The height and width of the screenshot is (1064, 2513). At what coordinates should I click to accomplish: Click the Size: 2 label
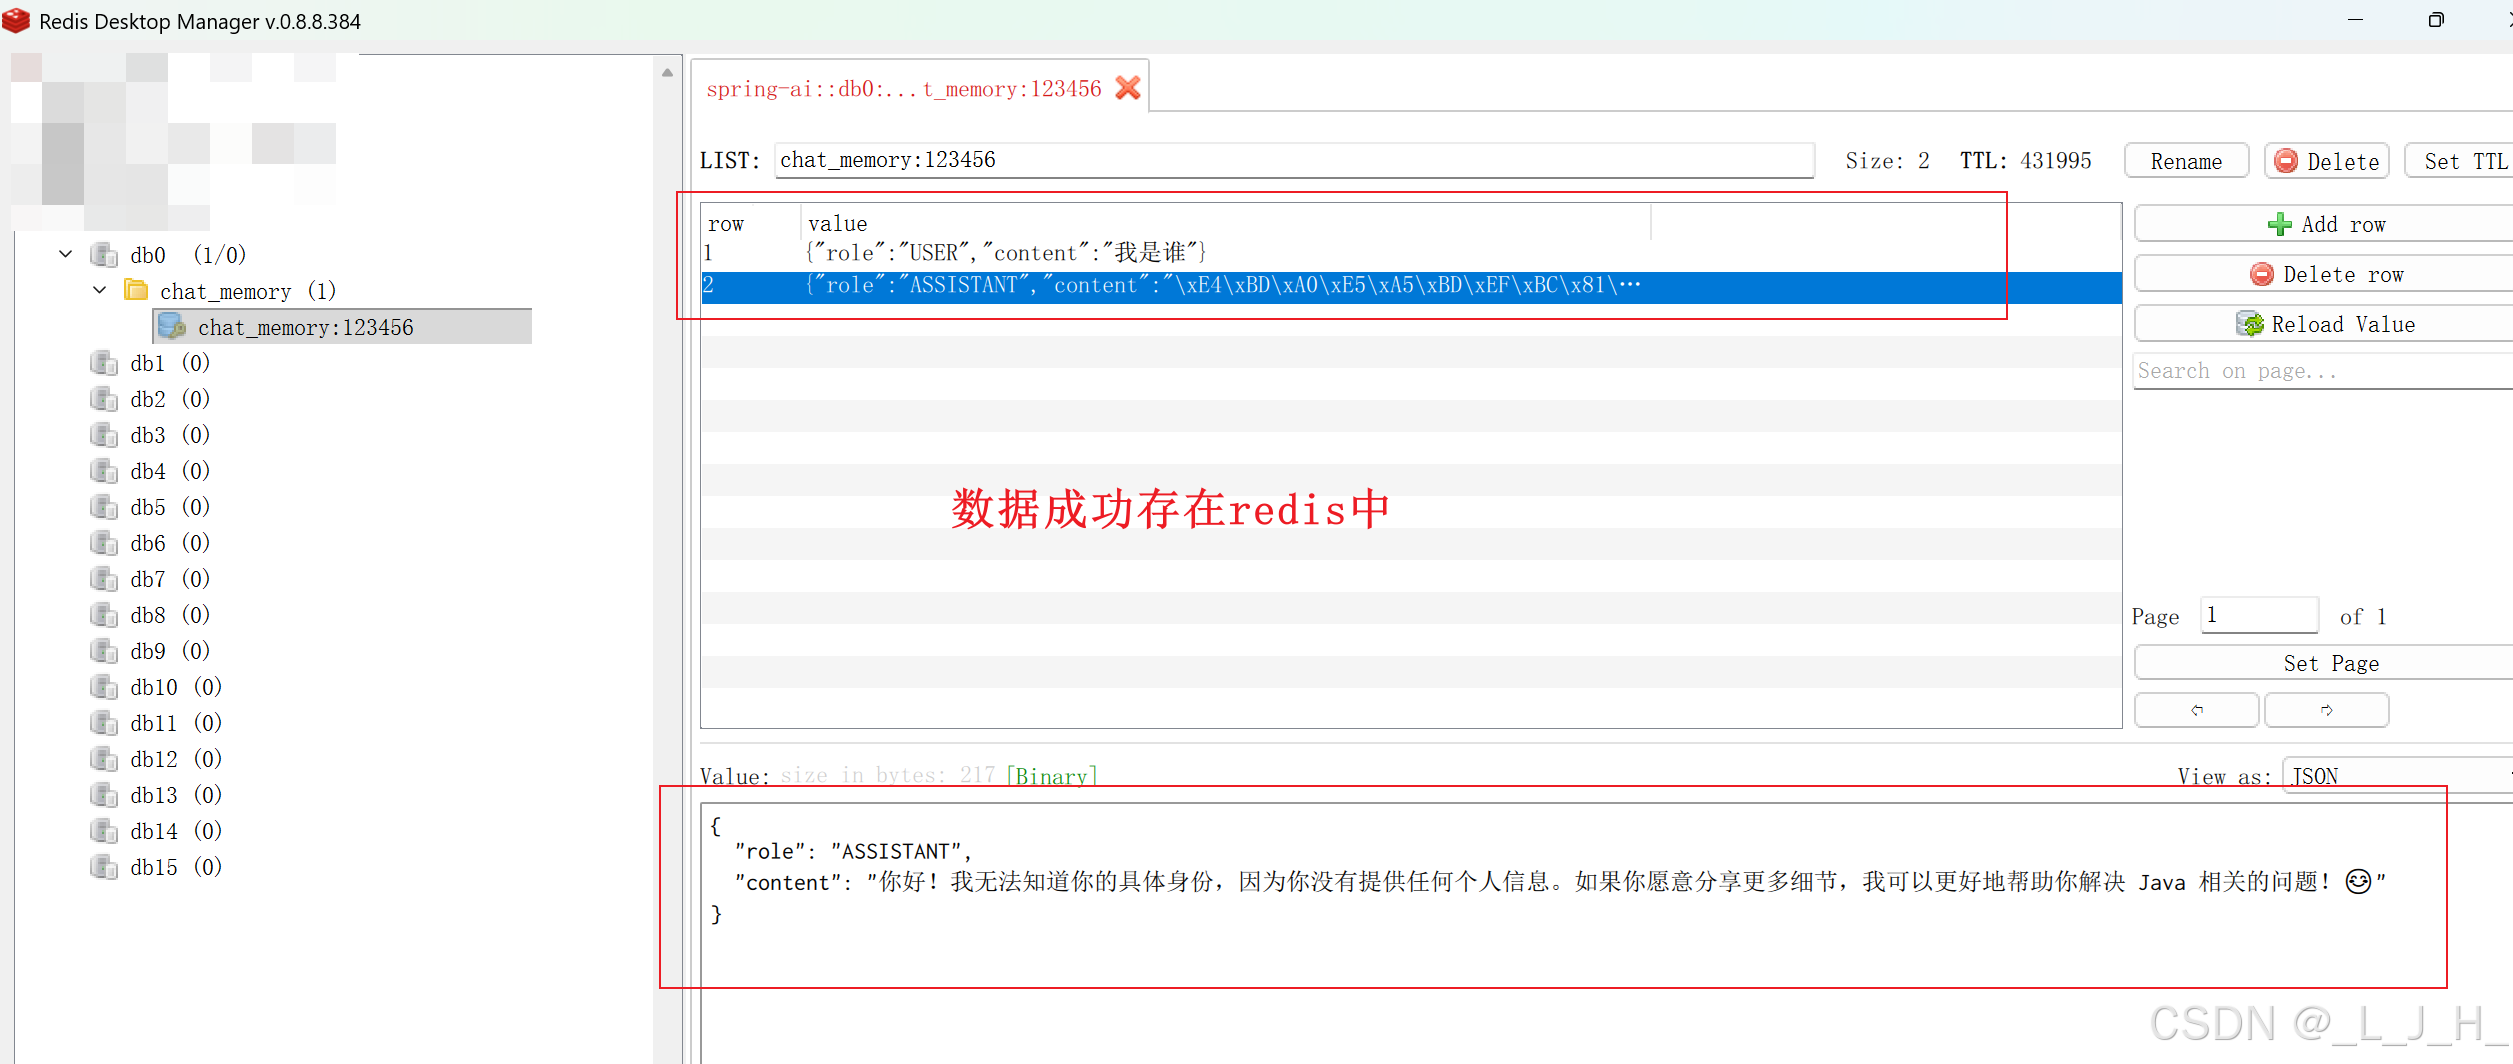1887,161
